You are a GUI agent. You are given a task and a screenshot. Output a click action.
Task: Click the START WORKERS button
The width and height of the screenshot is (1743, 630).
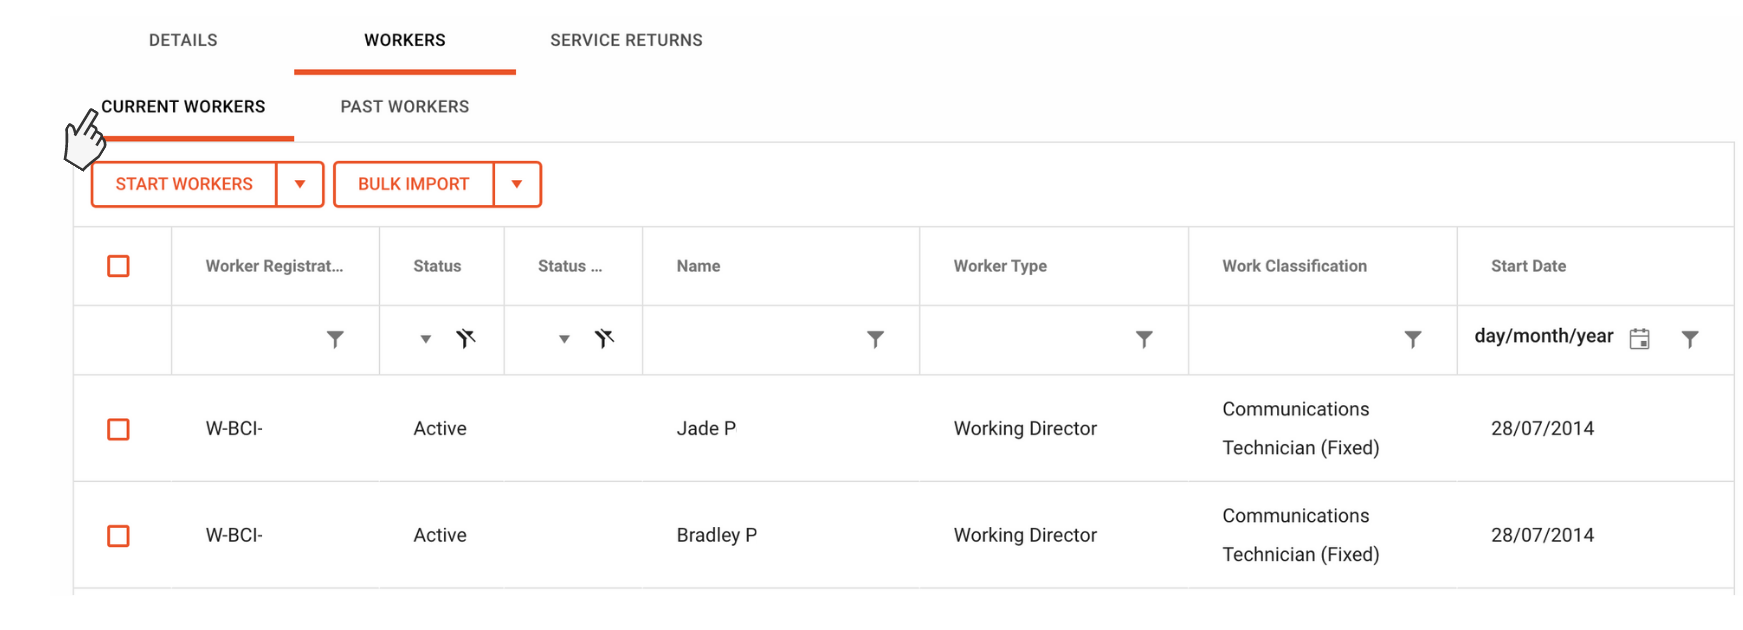coord(183,184)
